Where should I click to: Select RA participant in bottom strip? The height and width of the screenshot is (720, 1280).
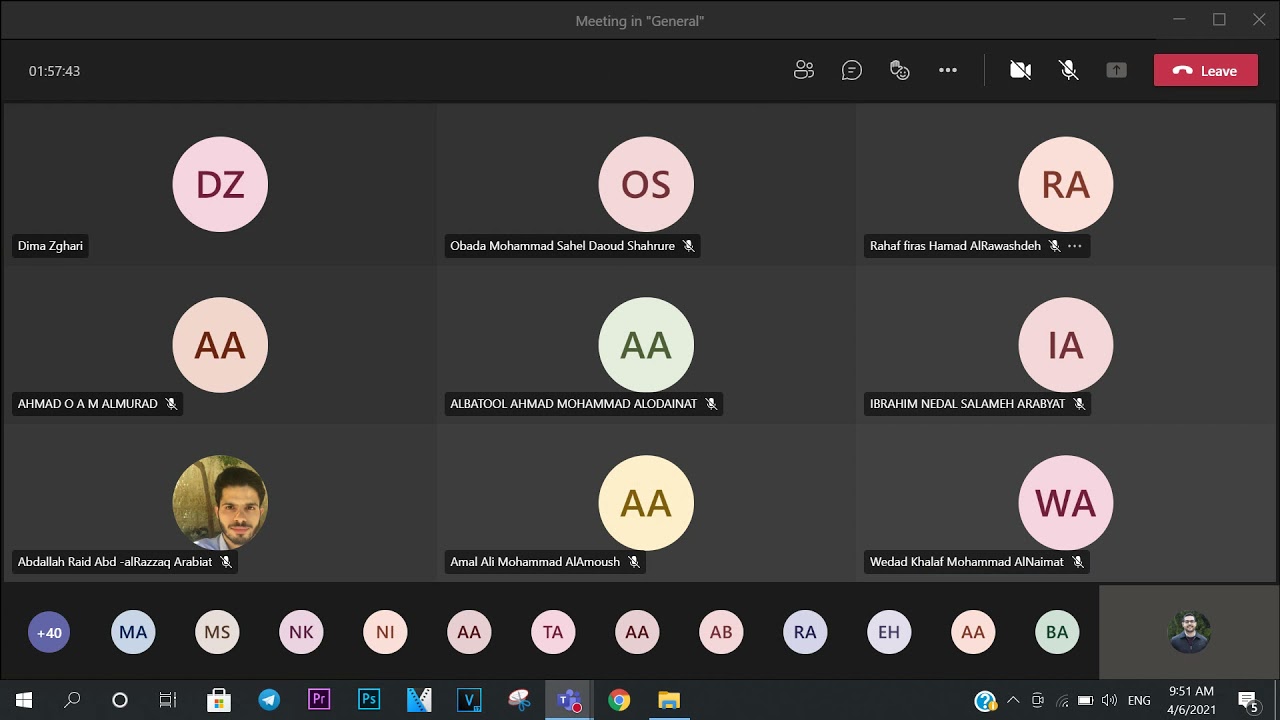[x=805, y=632]
